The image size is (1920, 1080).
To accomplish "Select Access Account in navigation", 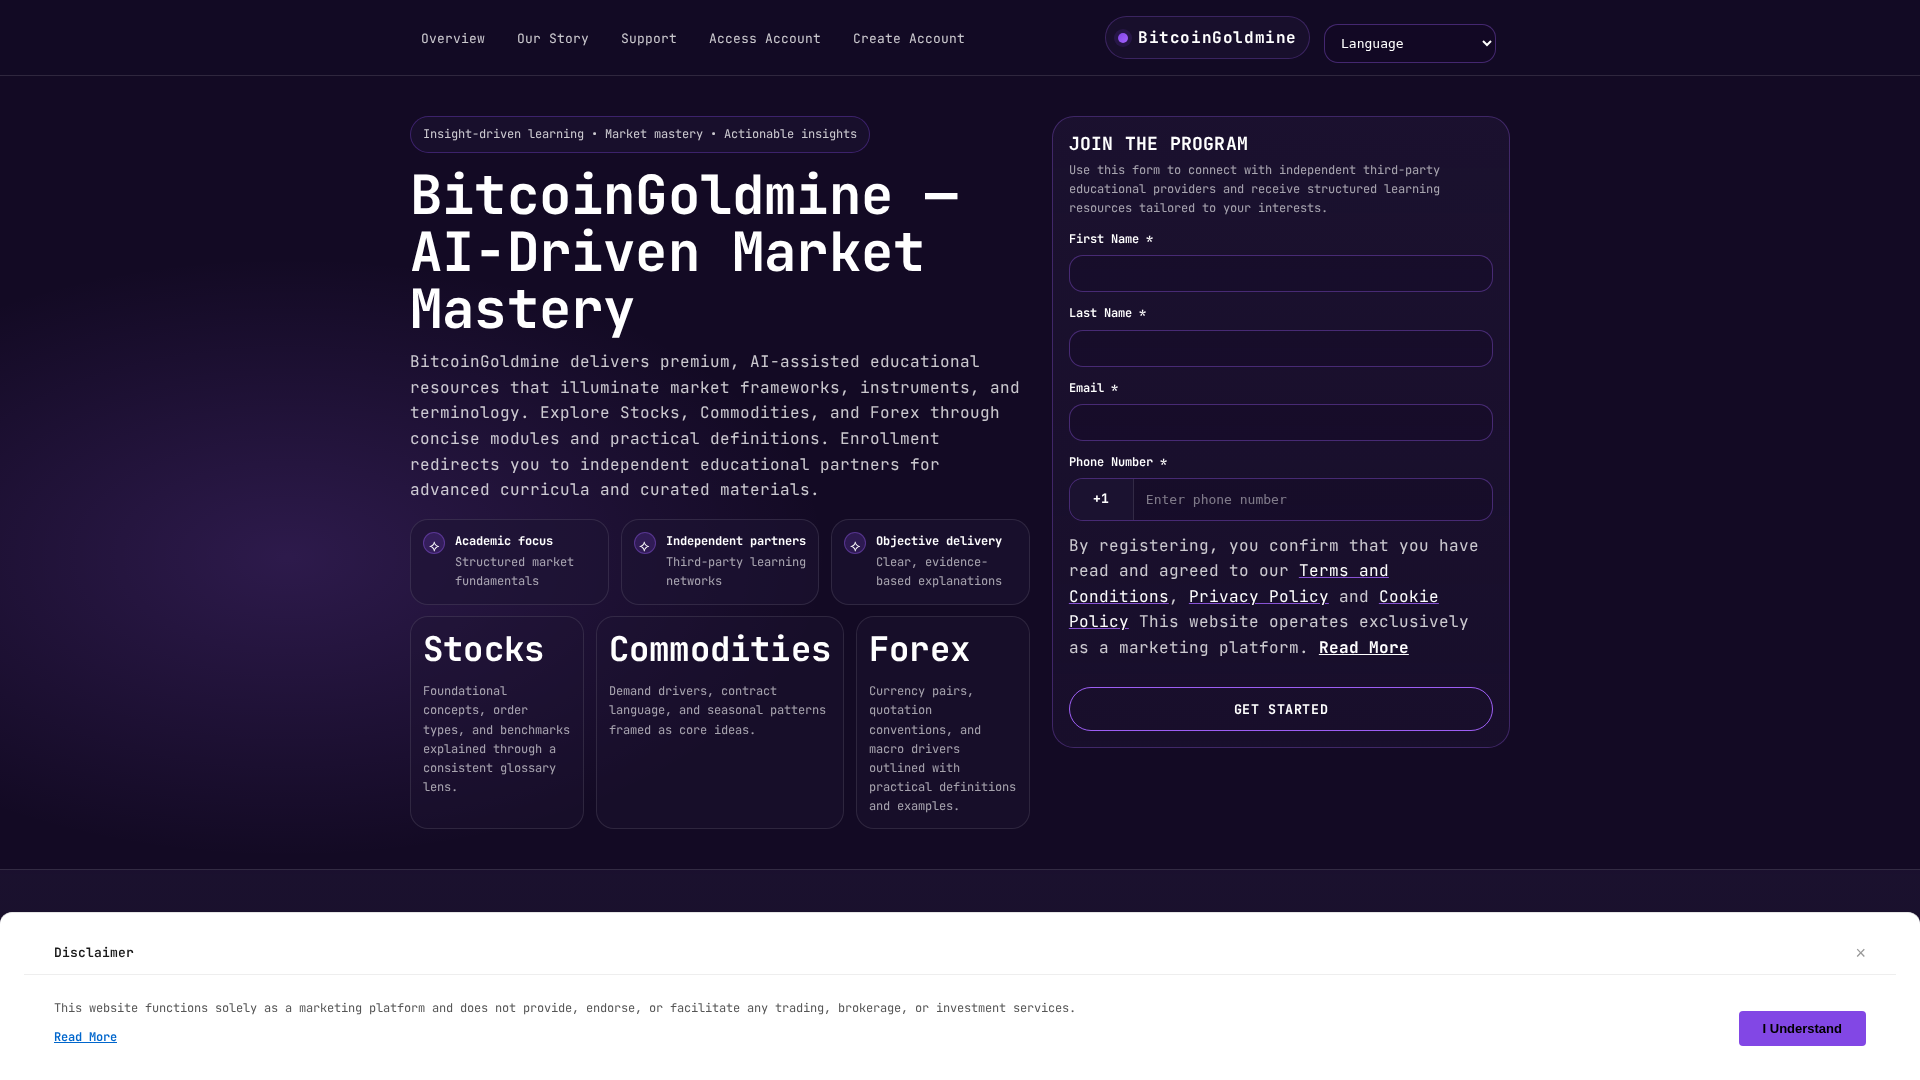I will pos(764,39).
